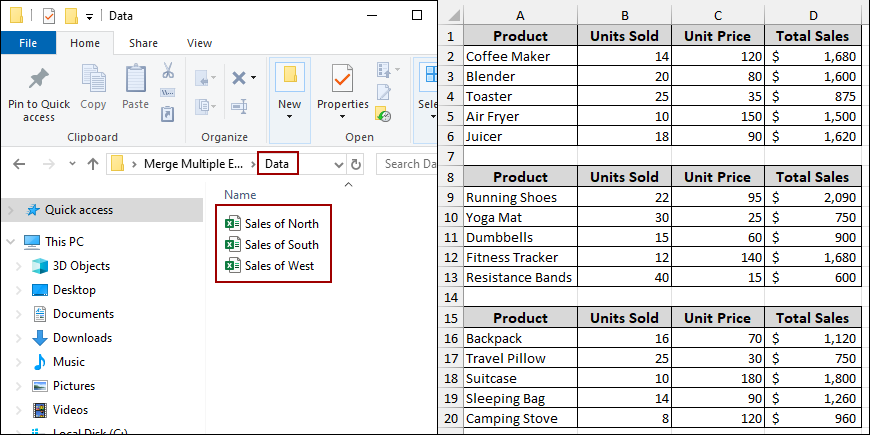Switch to the Share ribbon tab
This screenshot has height=436, width=872.
click(143, 43)
